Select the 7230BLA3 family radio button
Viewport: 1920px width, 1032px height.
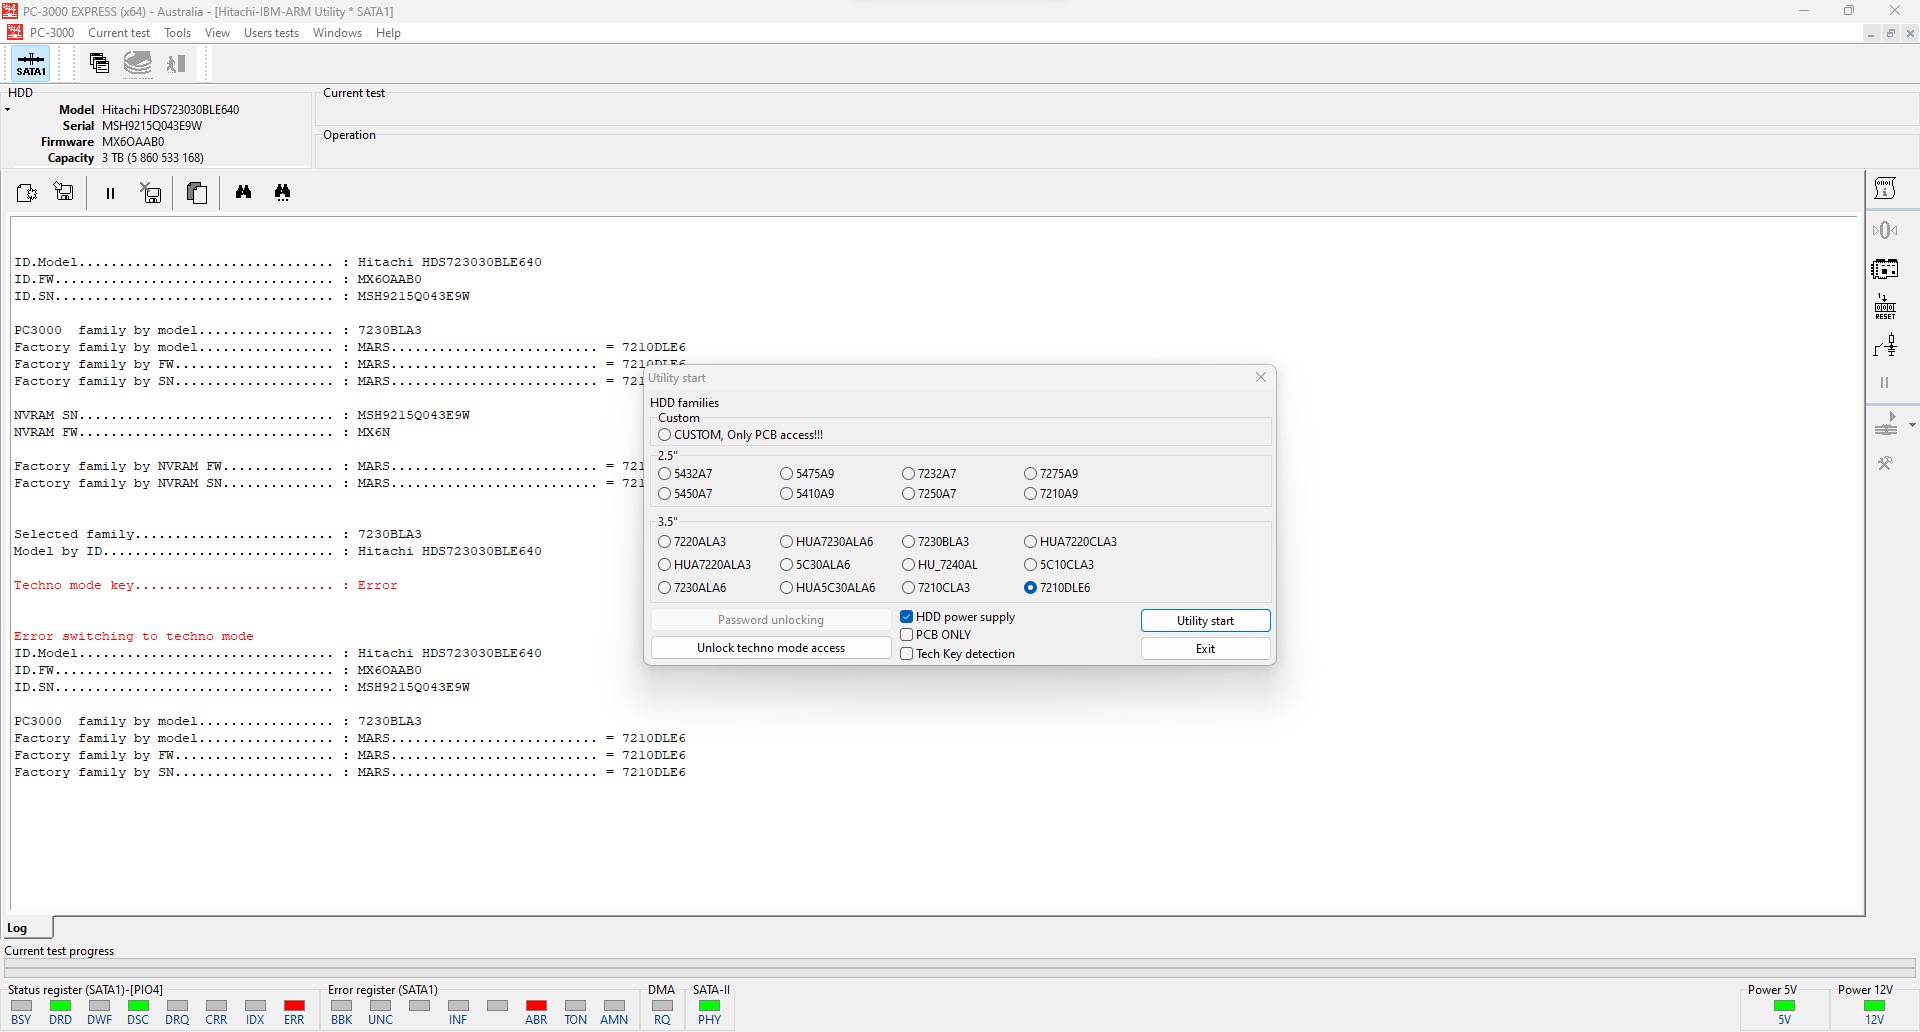coord(908,541)
